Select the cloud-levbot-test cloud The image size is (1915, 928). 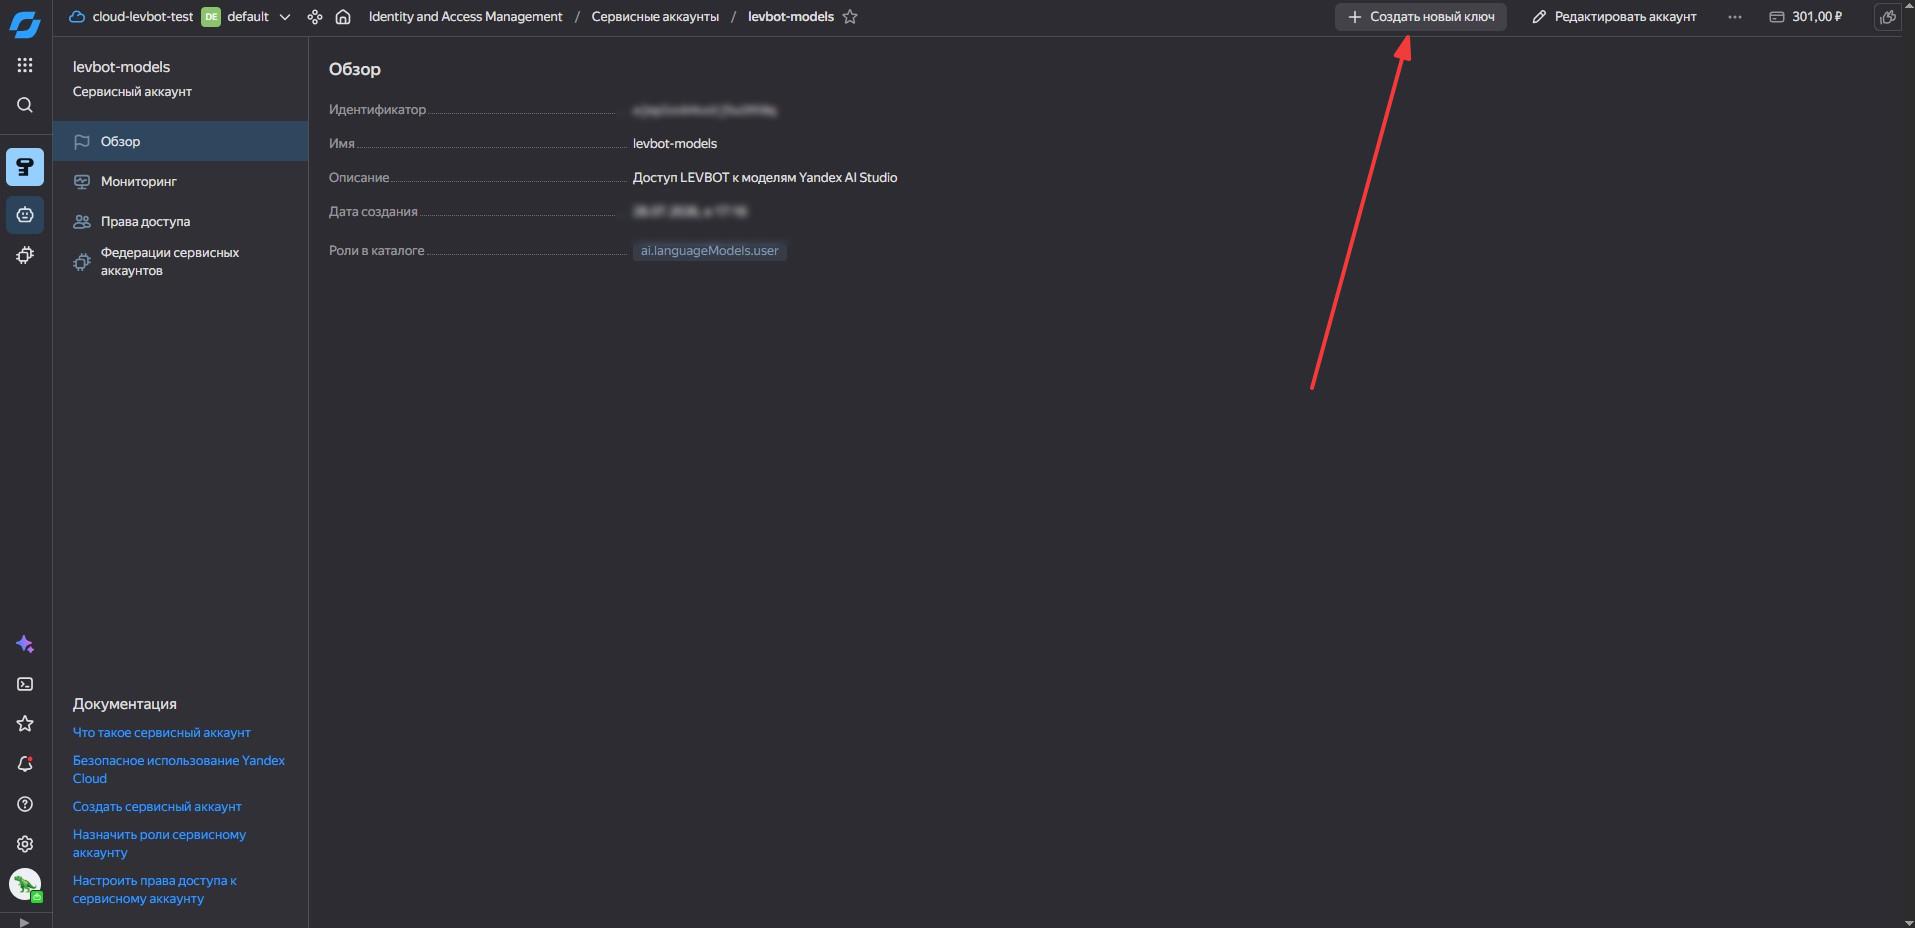[x=131, y=17]
